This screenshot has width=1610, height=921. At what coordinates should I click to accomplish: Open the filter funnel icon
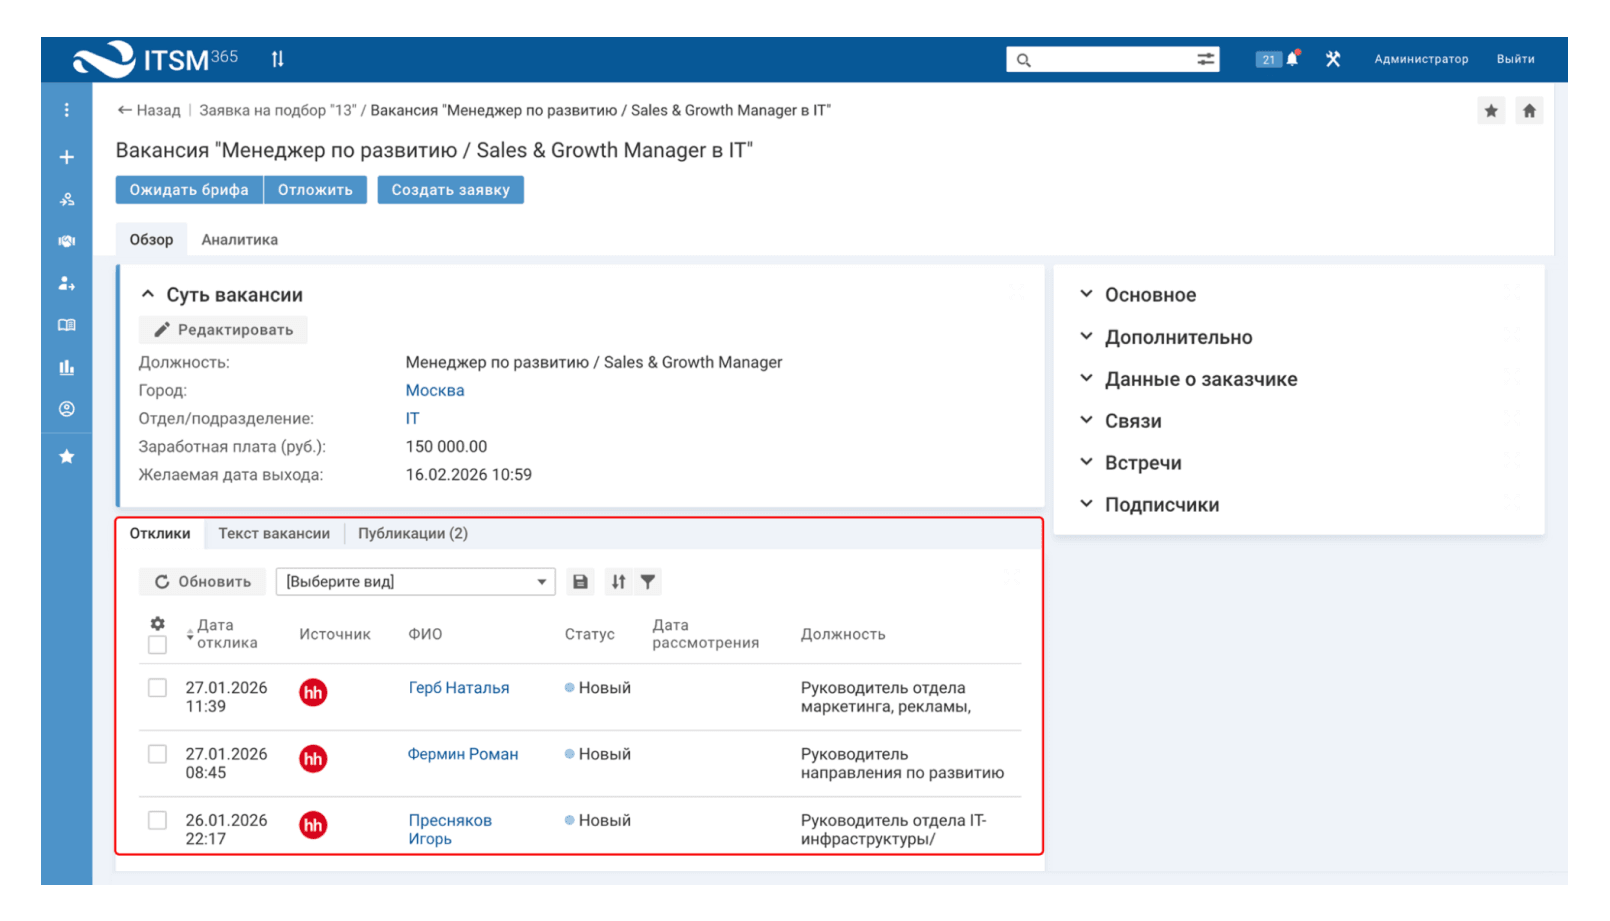coord(648,582)
